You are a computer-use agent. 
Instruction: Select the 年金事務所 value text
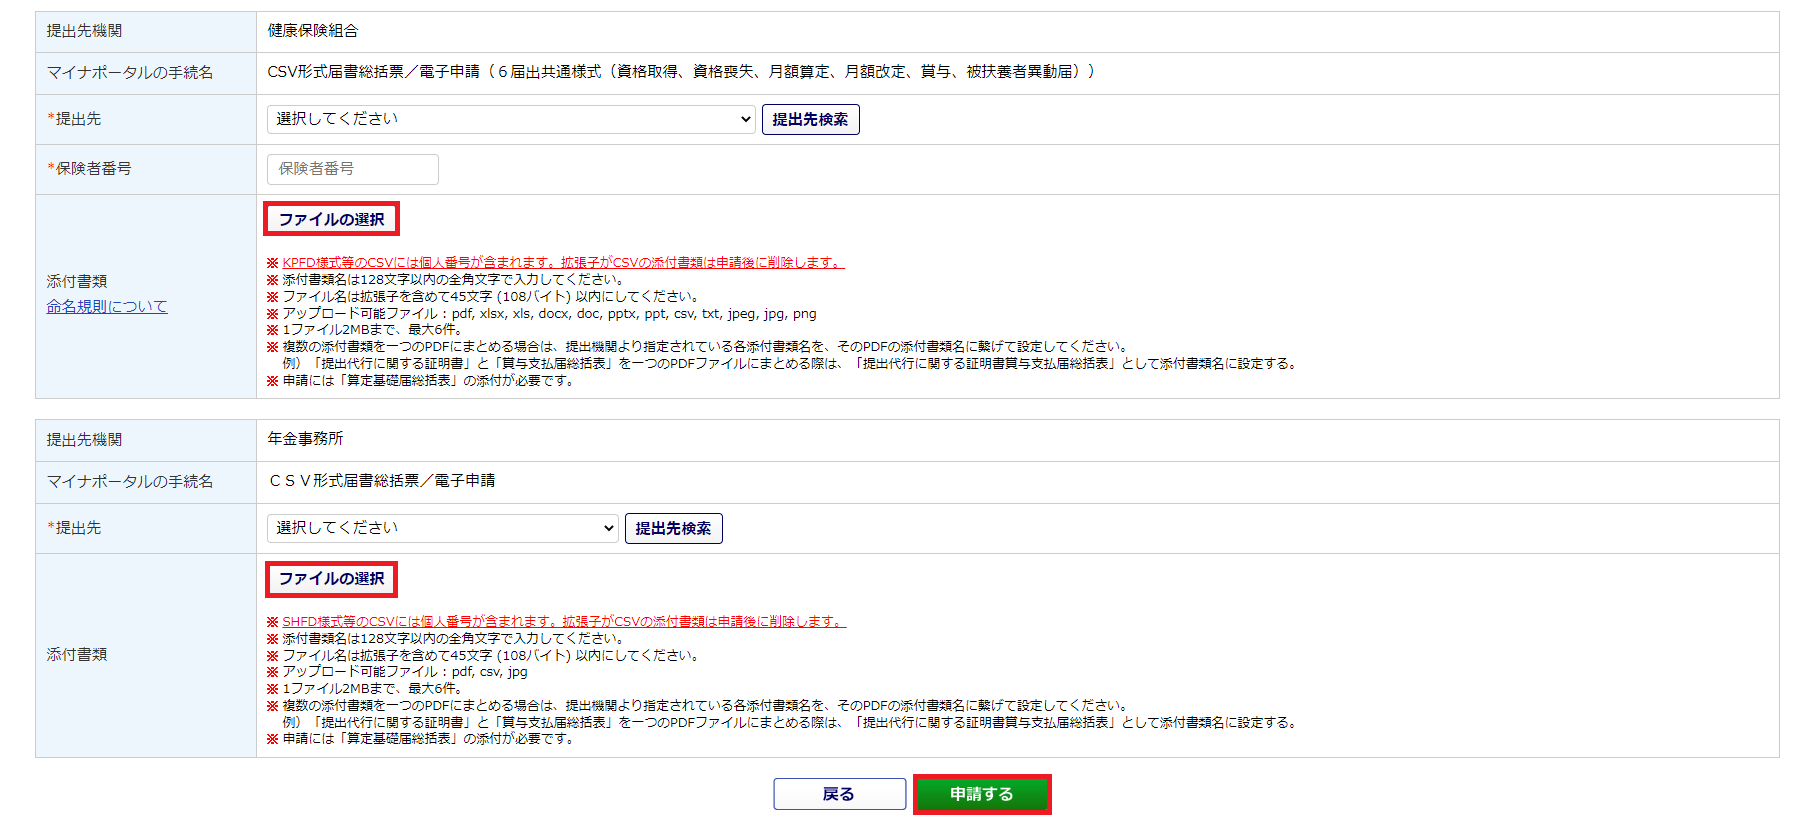coord(305,439)
